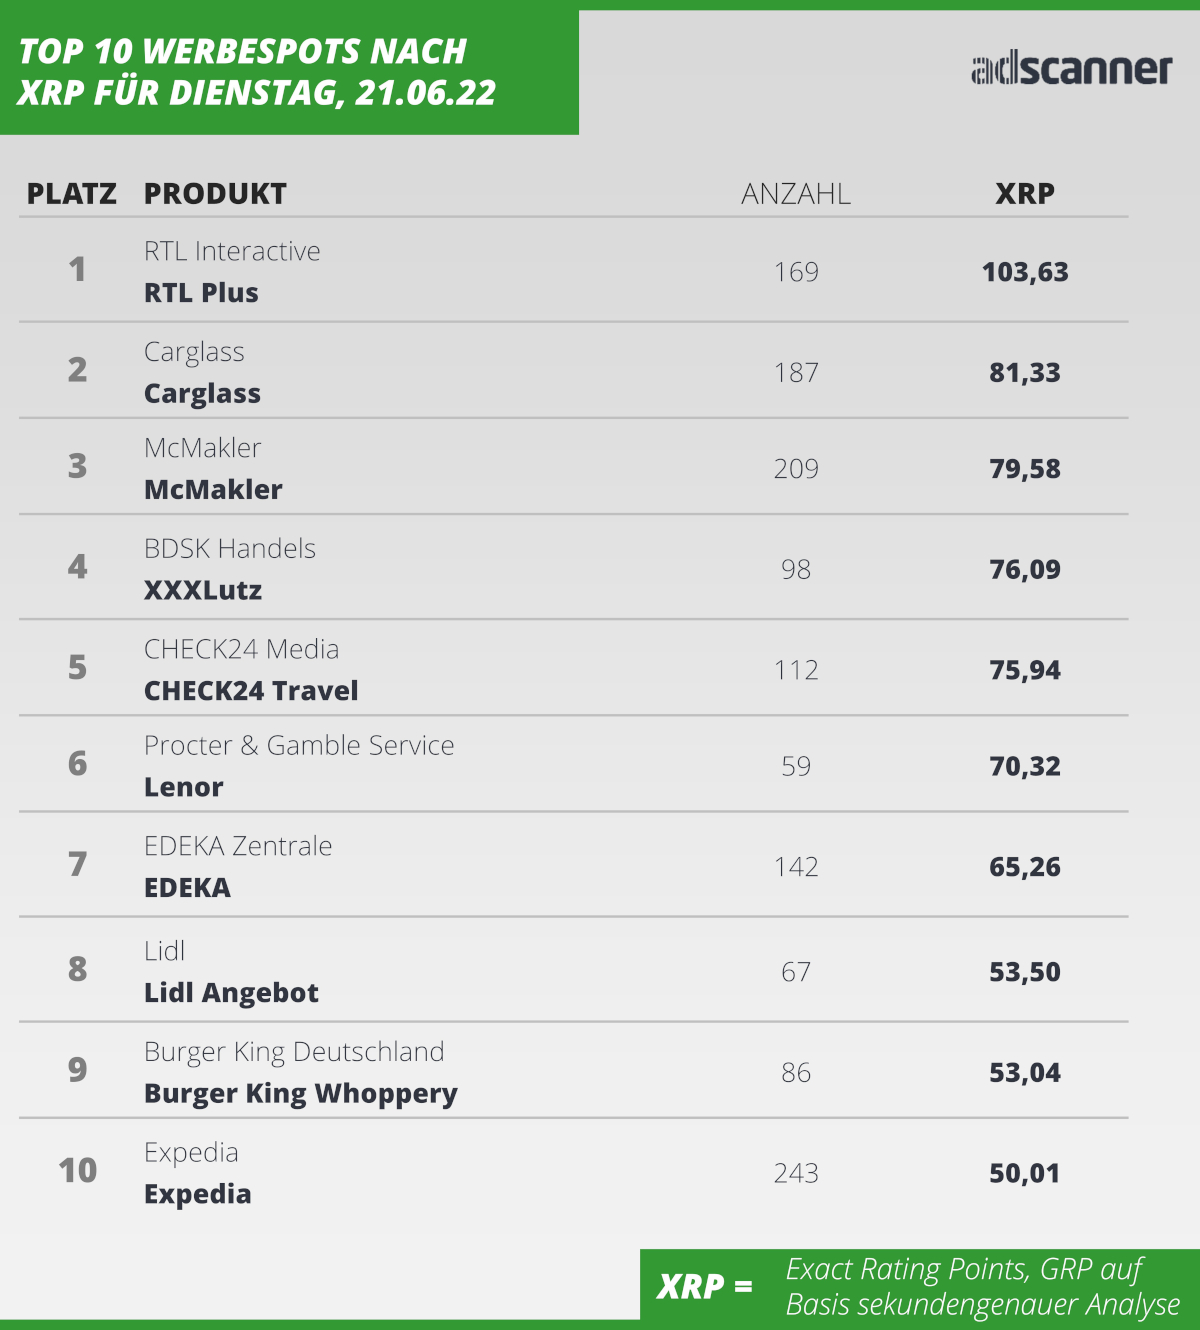Click the XXXLutz product name
1200x1330 pixels.
(203, 590)
